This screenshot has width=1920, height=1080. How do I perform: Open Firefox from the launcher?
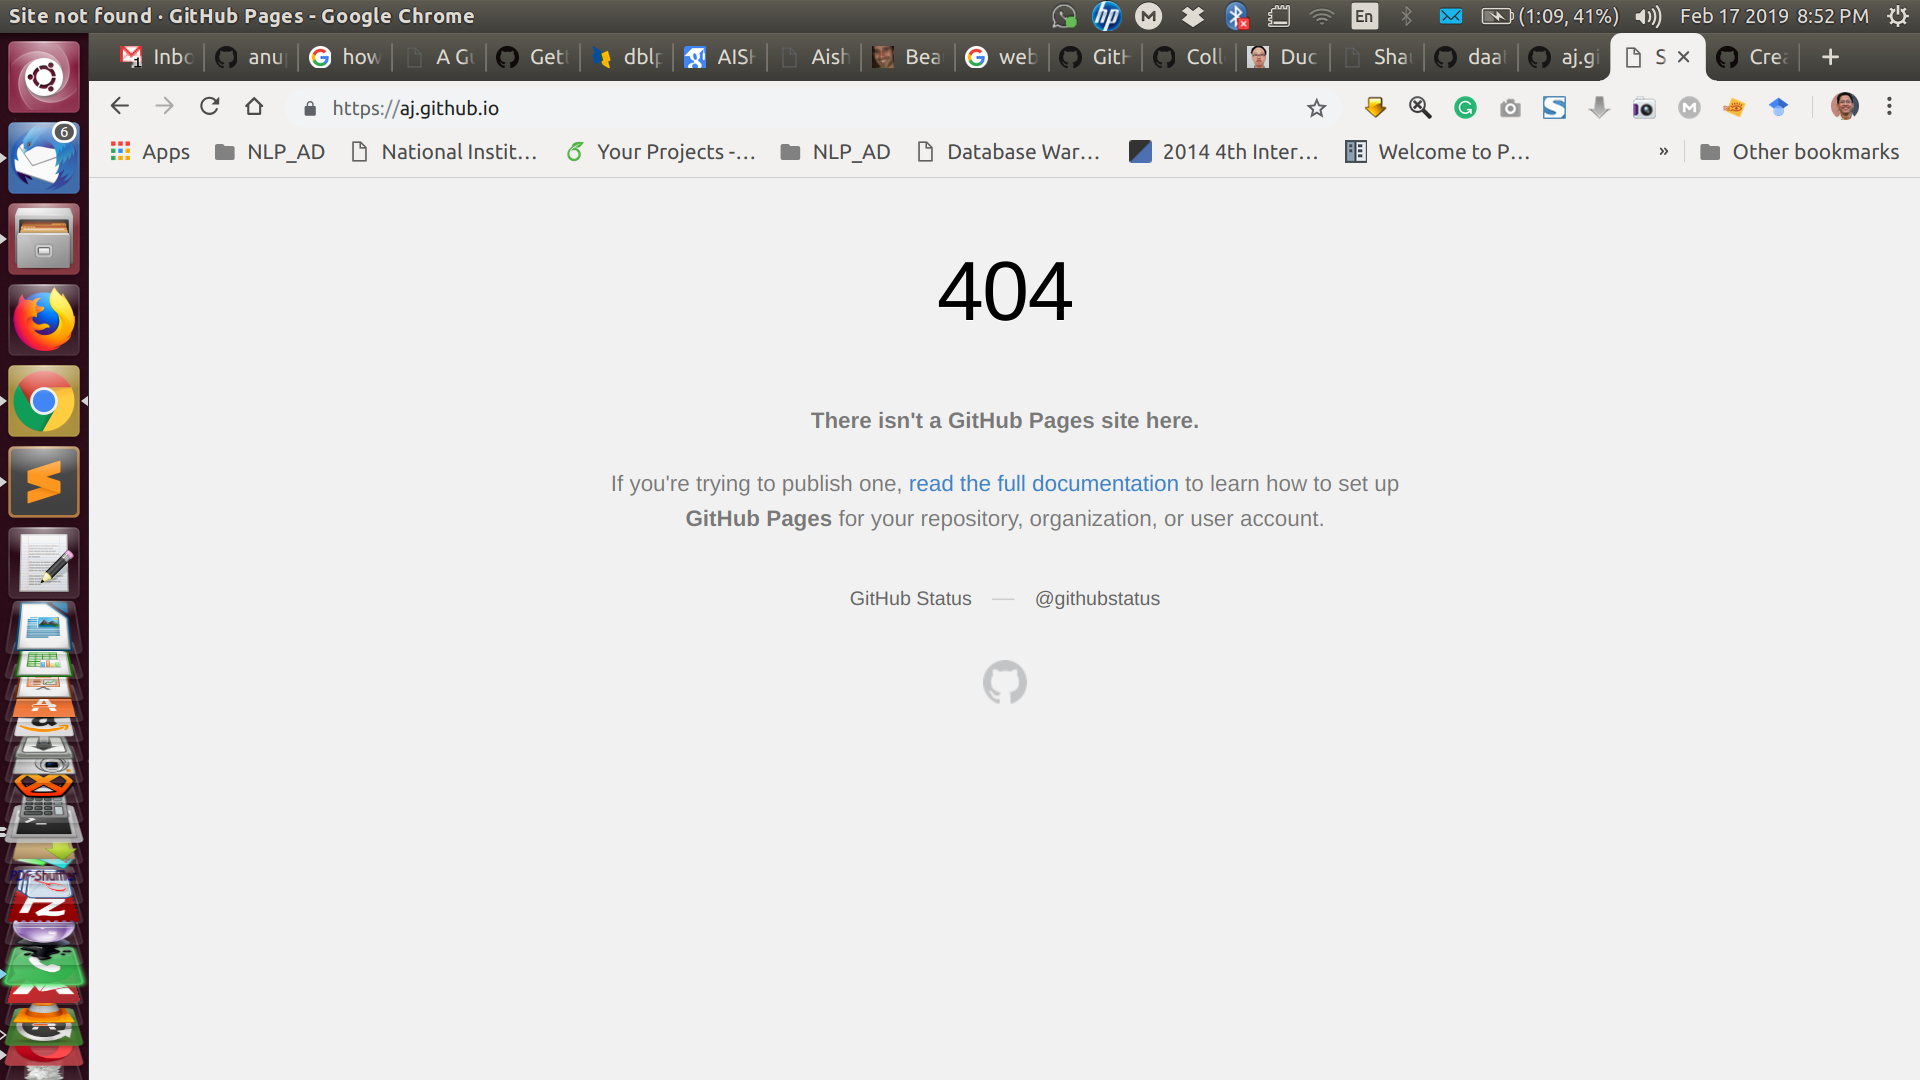pyautogui.click(x=43, y=319)
